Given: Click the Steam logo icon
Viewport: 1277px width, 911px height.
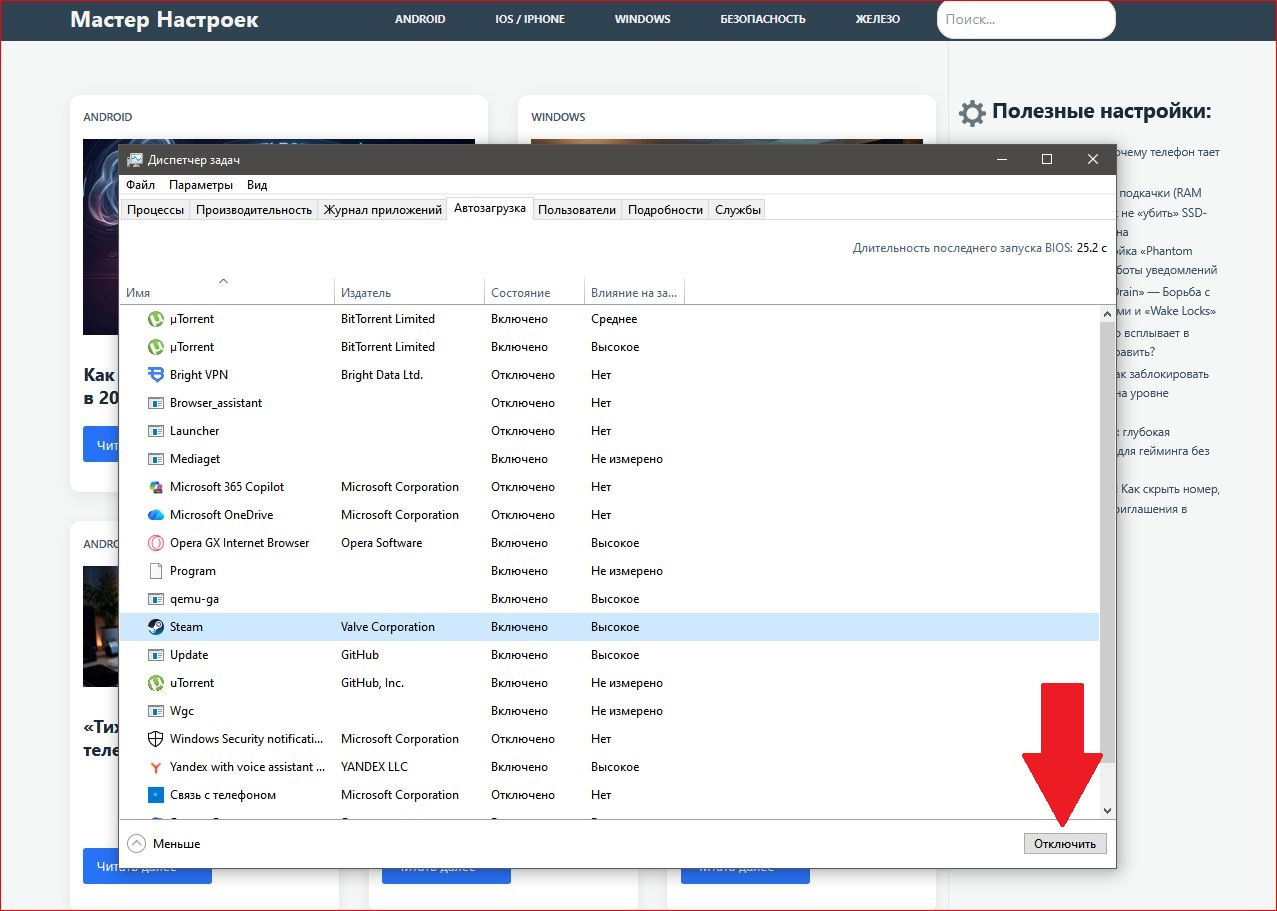Looking at the screenshot, I should click(155, 627).
